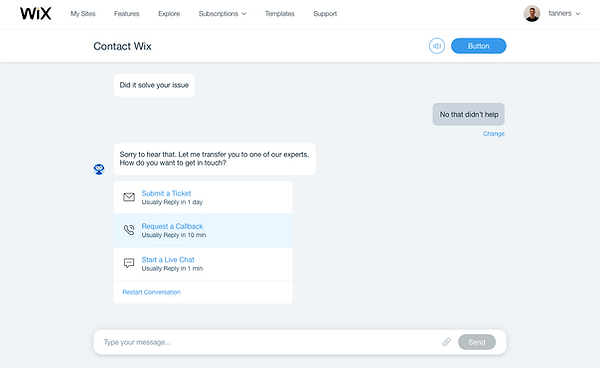Click 'Usually Reply in 1 min' text
This screenshot has width=600, height=368.
point(172,269)
